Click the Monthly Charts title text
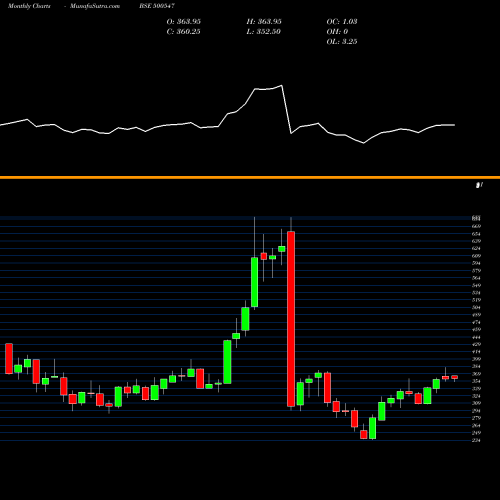 pos(29,6)
